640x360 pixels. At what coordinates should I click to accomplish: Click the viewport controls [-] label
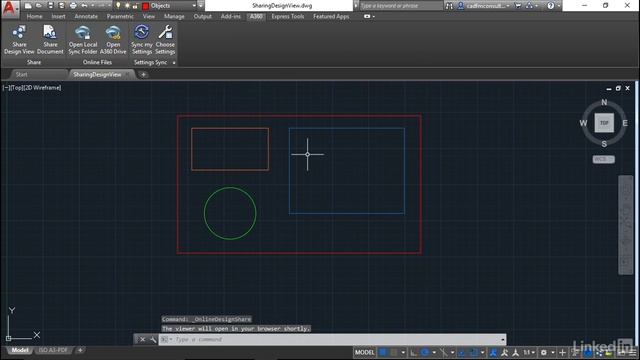click(6, 88)
